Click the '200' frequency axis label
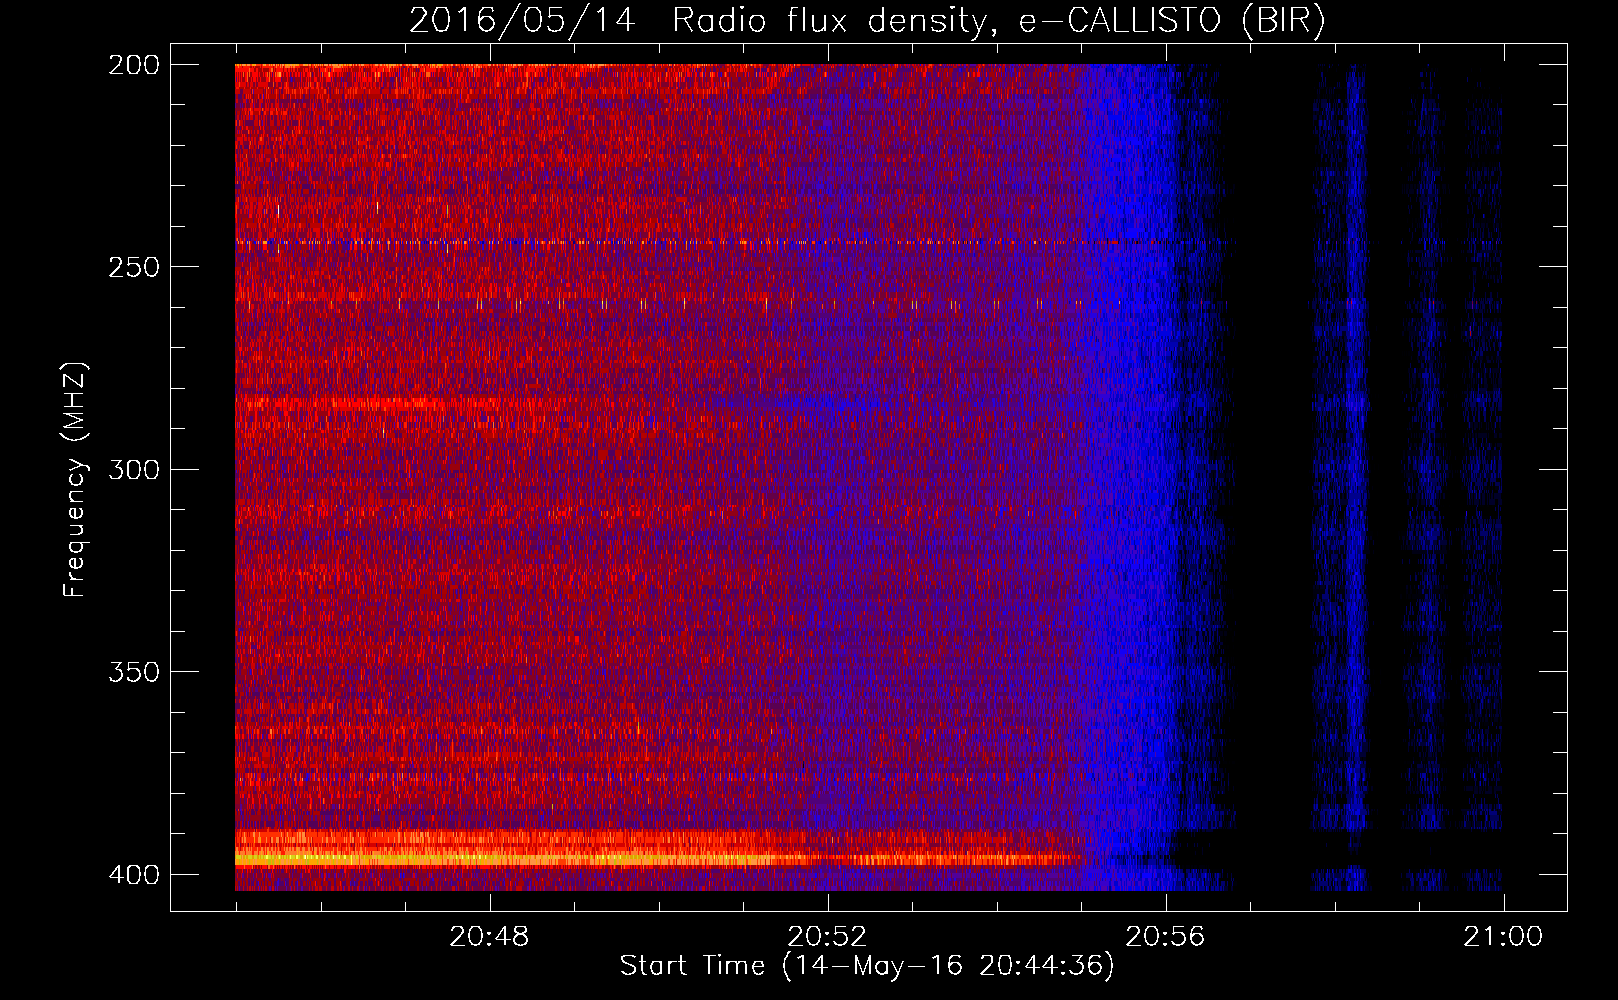Screen dimensions: 1618x1000 [x=133, y=65]
